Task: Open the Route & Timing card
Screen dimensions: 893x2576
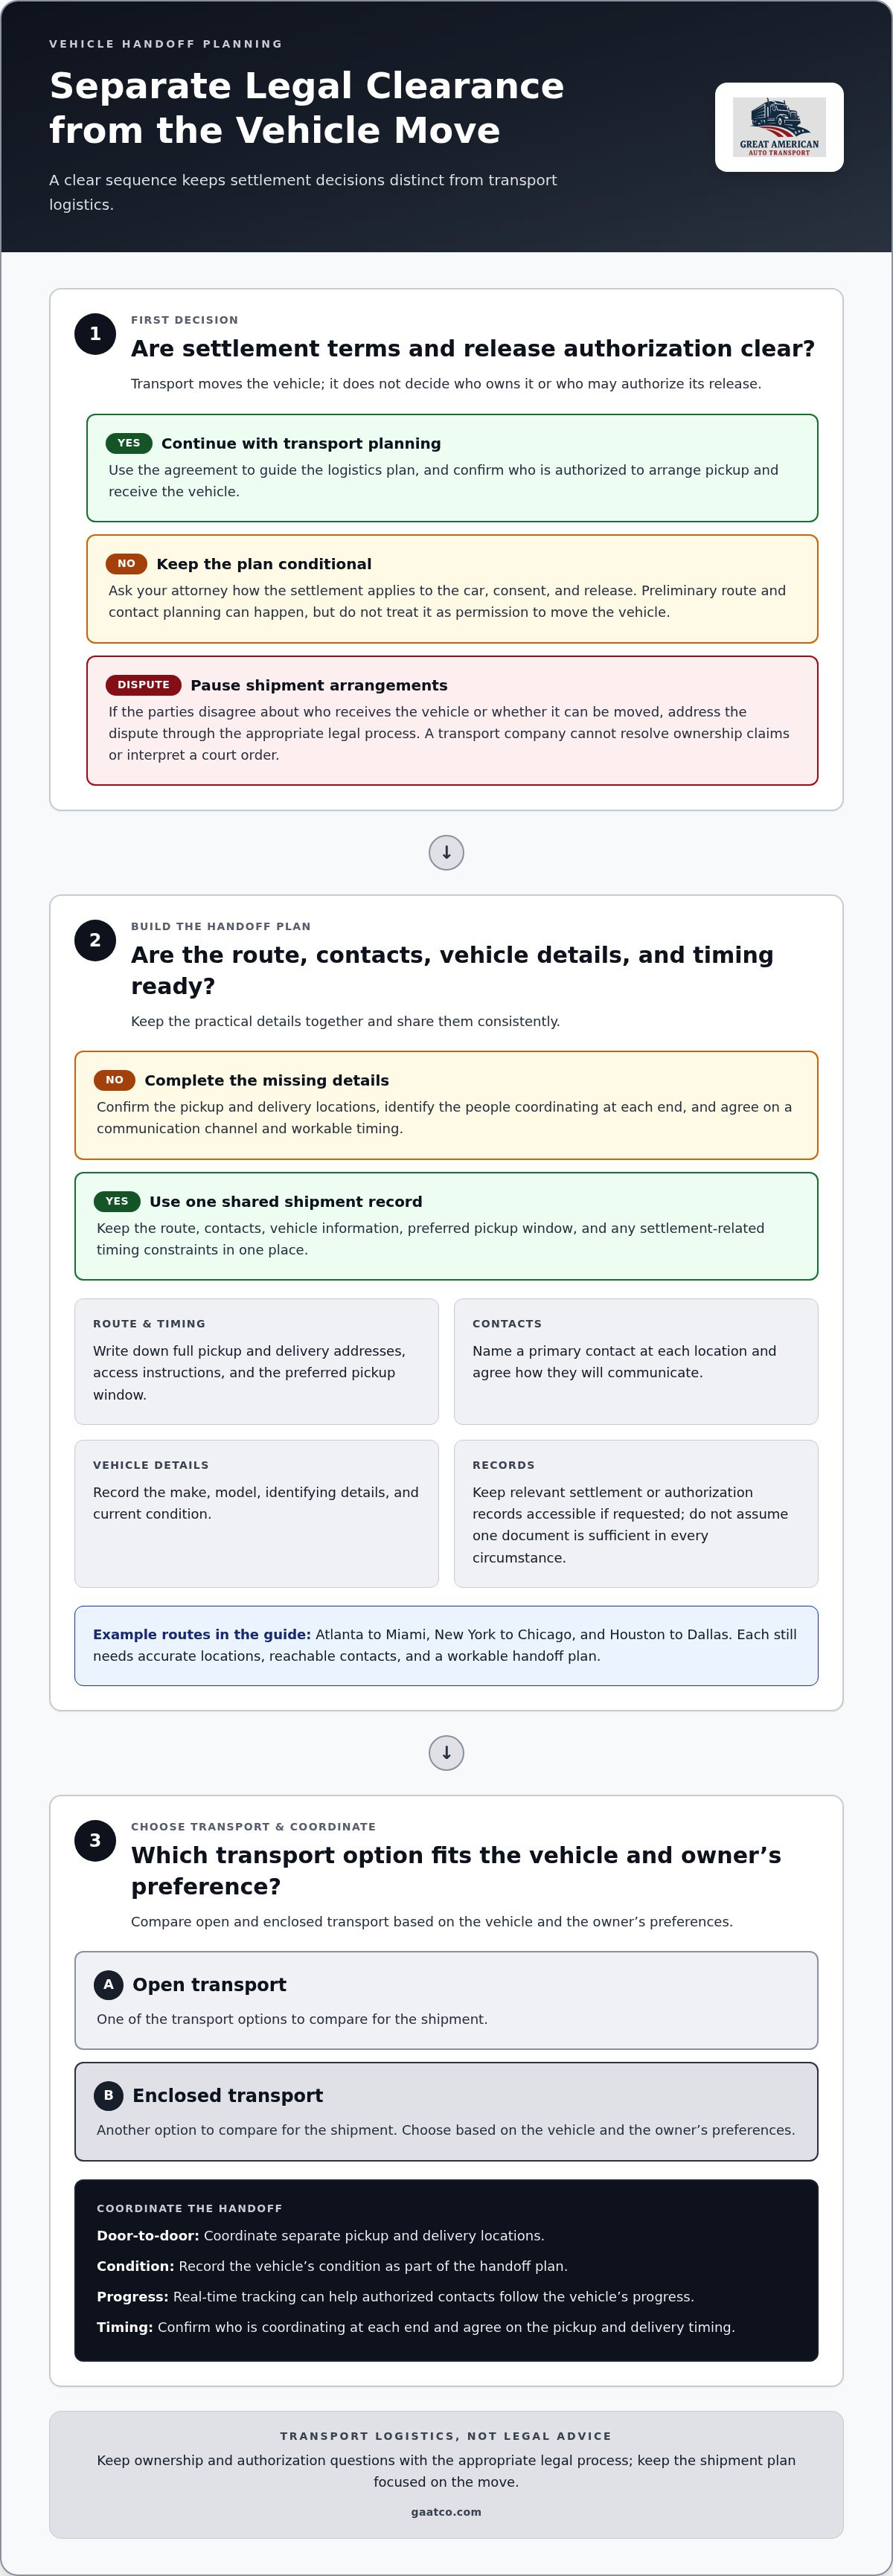Action: click(x=256, y=1361)
